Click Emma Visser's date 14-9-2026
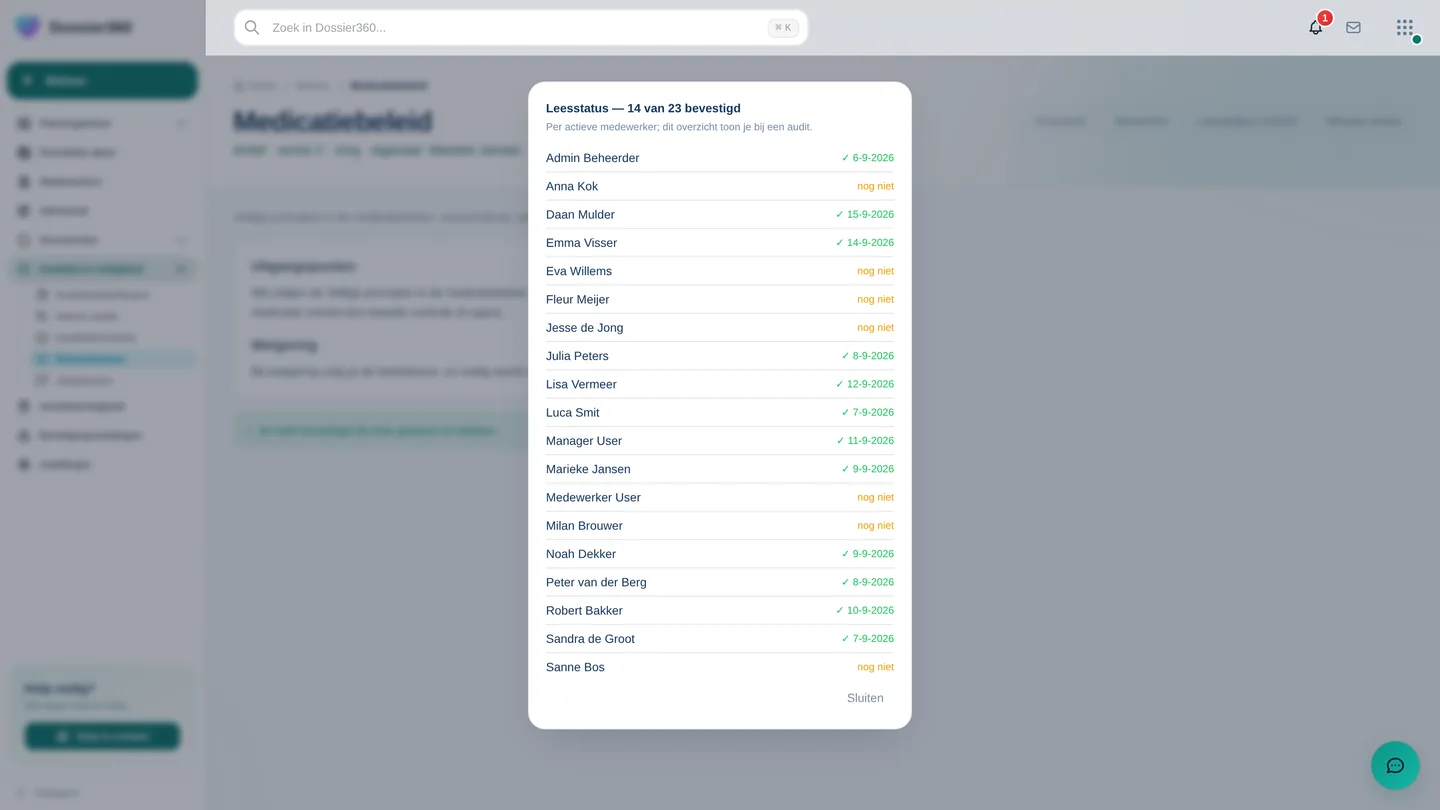The height and width of the screenshot is (810, 1440). [x=865, y=243]
